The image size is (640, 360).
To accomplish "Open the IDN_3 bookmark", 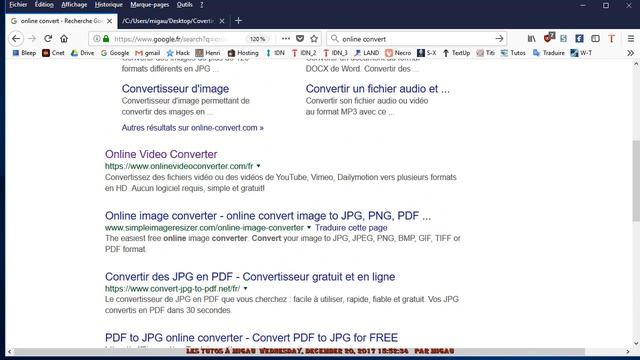I will tap(335, 53).
